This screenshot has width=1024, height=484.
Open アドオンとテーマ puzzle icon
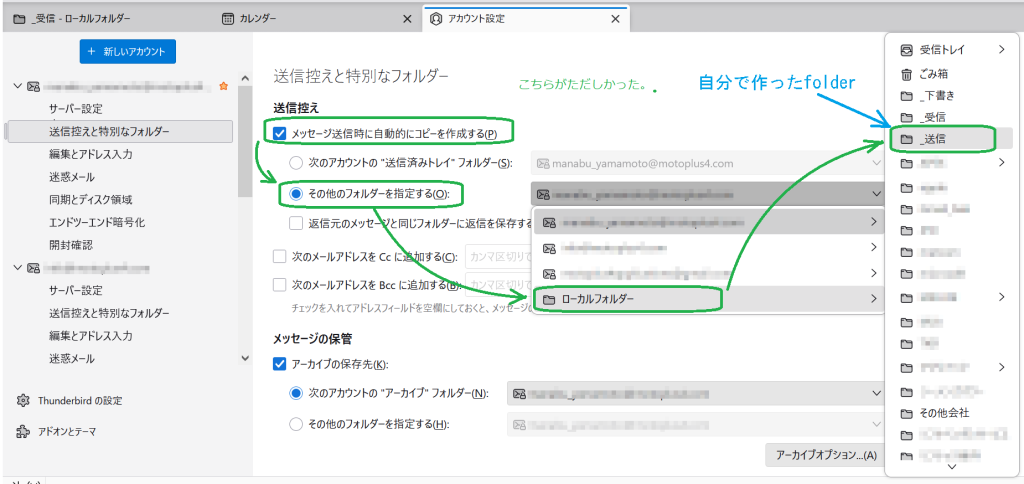coord(23,433)
